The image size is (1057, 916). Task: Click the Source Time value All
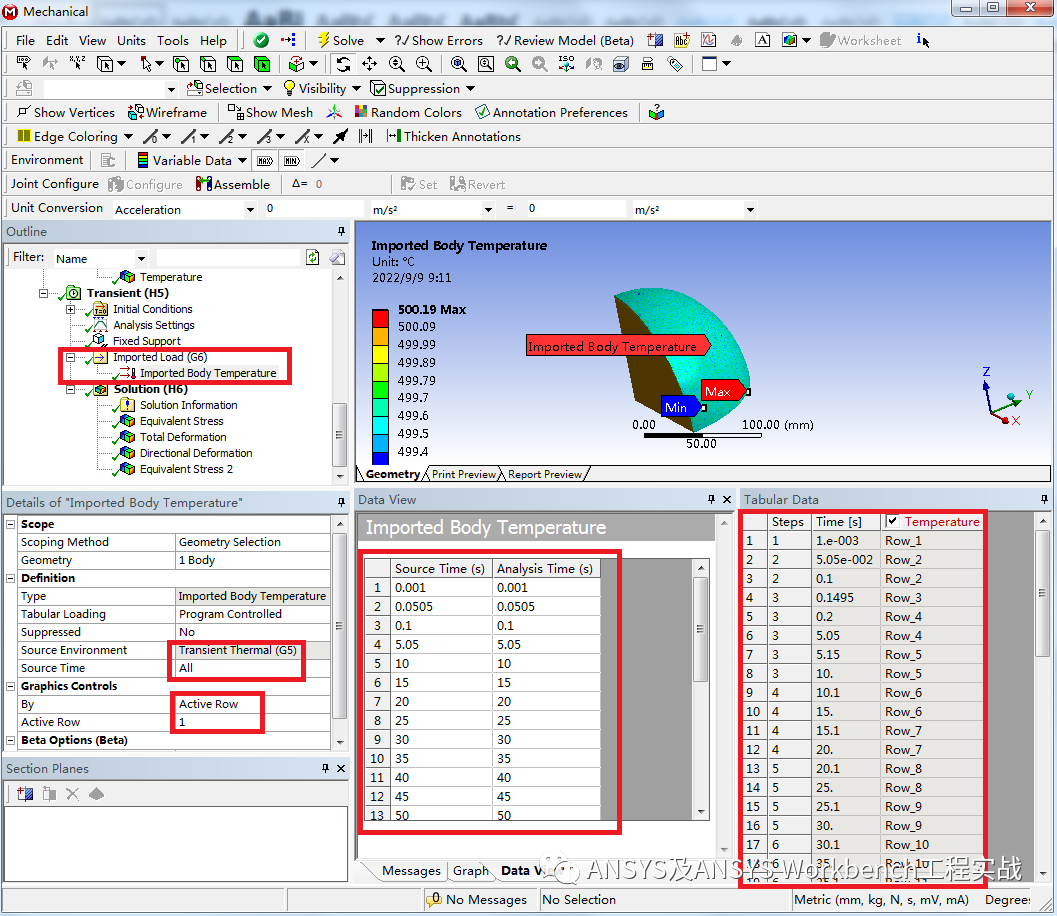tap(253, 668)
